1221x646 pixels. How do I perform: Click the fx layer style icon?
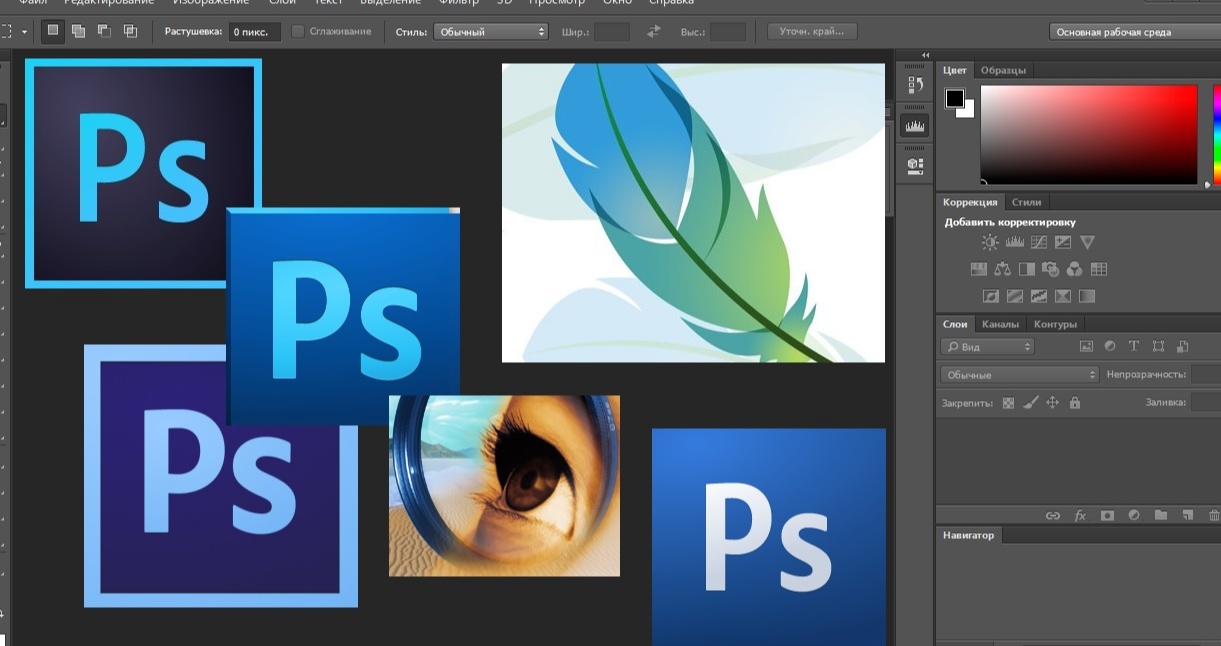tap(1080, 516)
